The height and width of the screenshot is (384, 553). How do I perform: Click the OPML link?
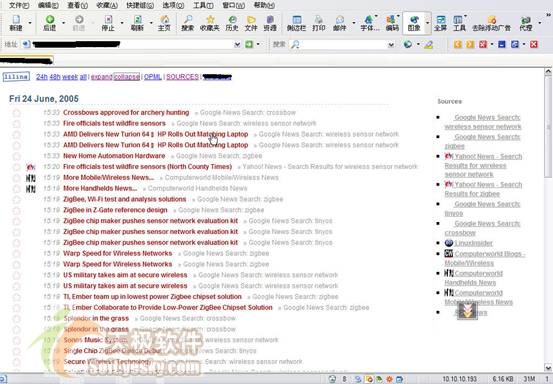tap(153, 77)
